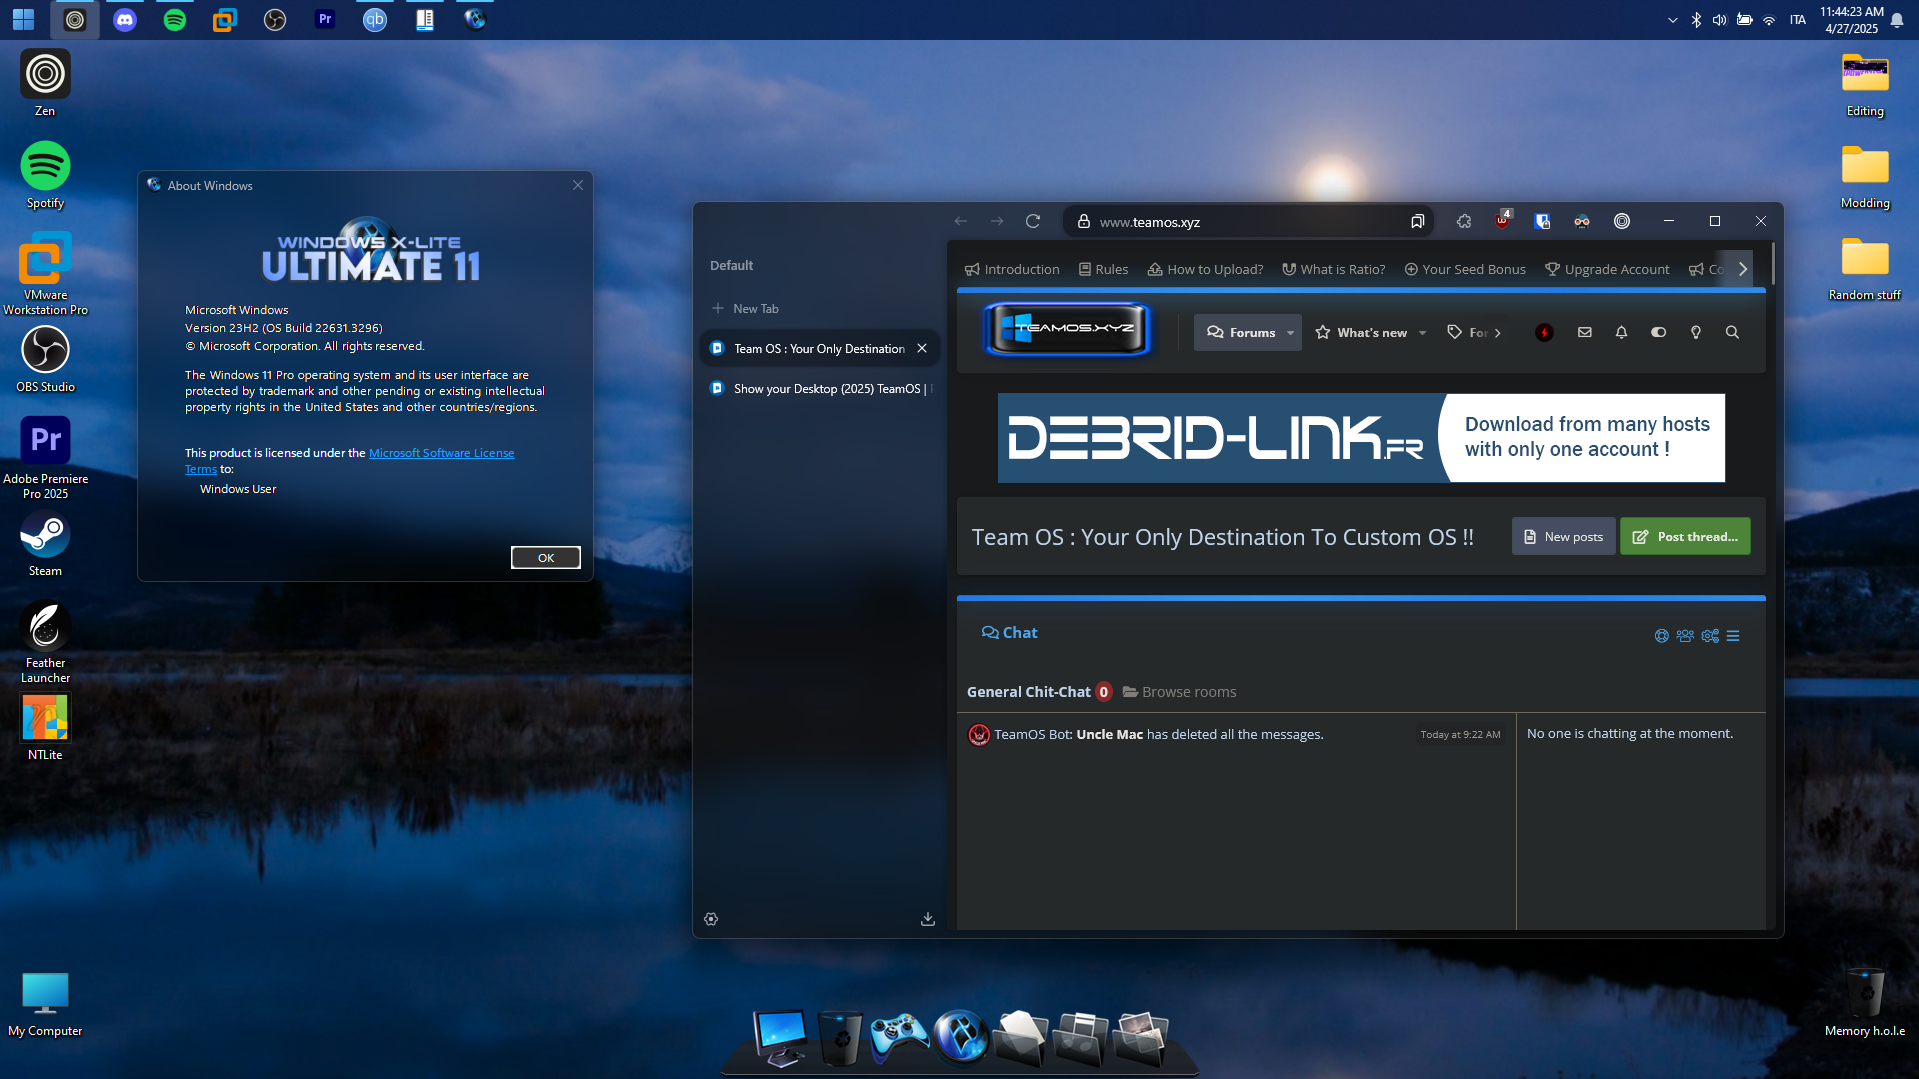Toggle the forum style switch icon
This screenshot has width=1919, height=1079.
(1659, 332)
